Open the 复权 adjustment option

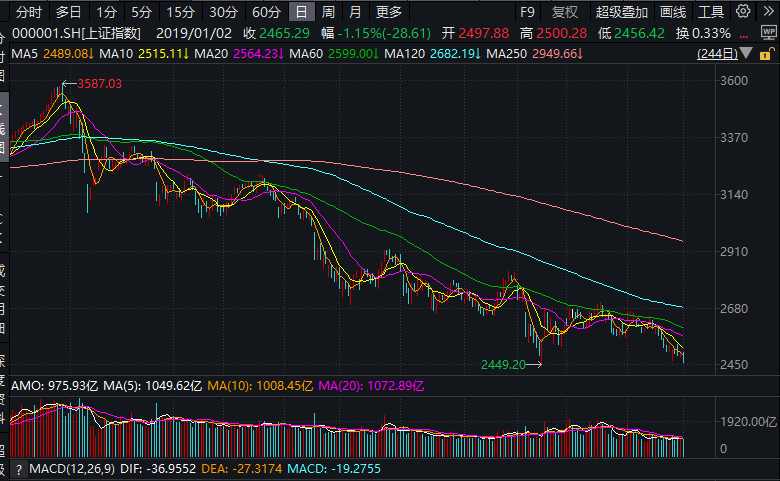tap(565, 12)
